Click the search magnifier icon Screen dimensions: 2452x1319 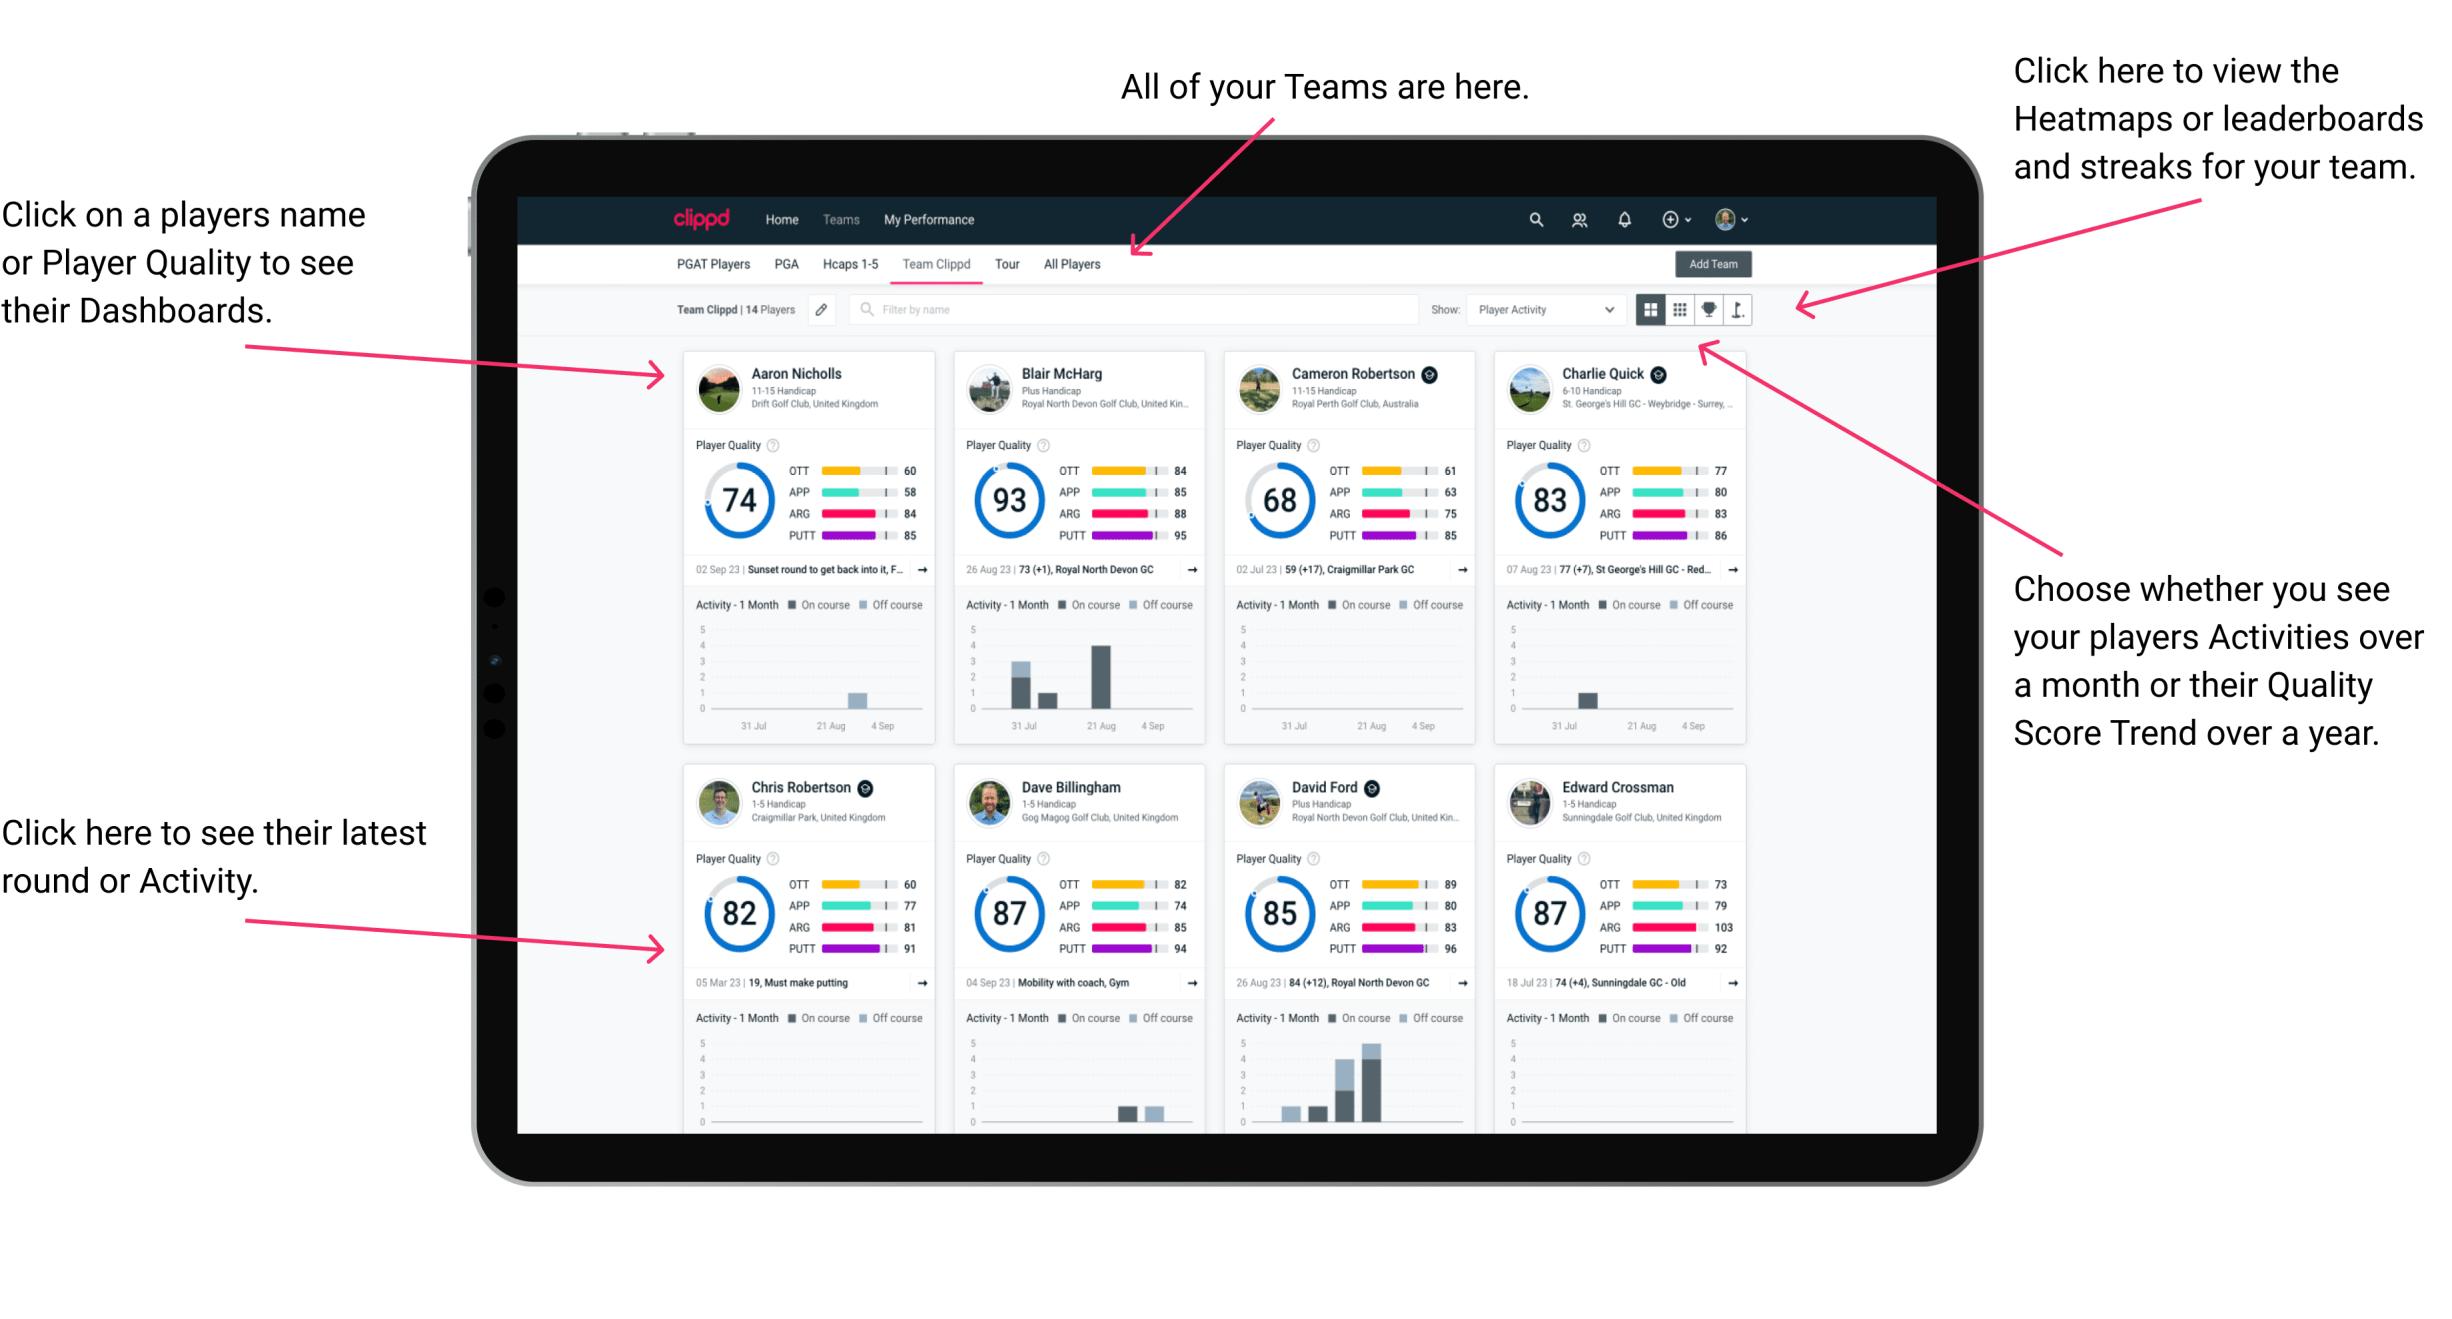1535,219
